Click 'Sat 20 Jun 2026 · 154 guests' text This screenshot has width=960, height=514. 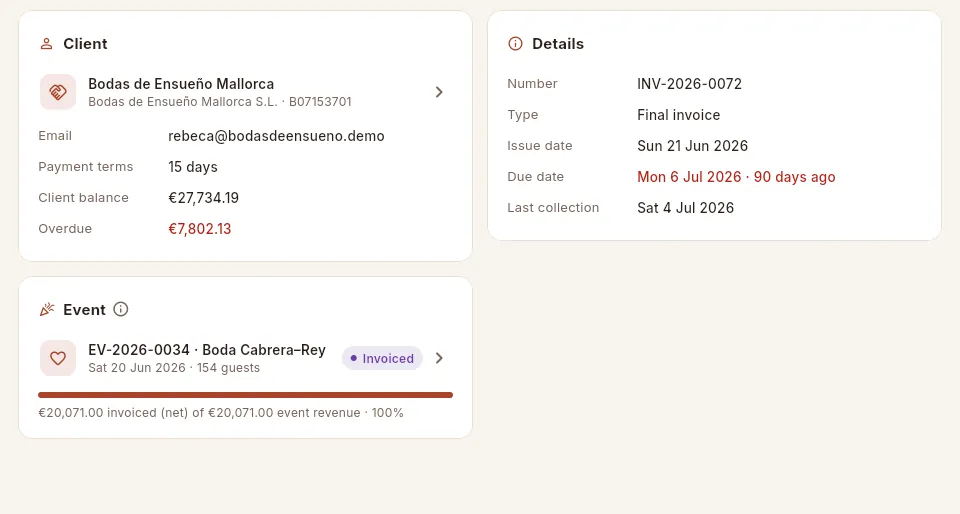tap(174, 368)
